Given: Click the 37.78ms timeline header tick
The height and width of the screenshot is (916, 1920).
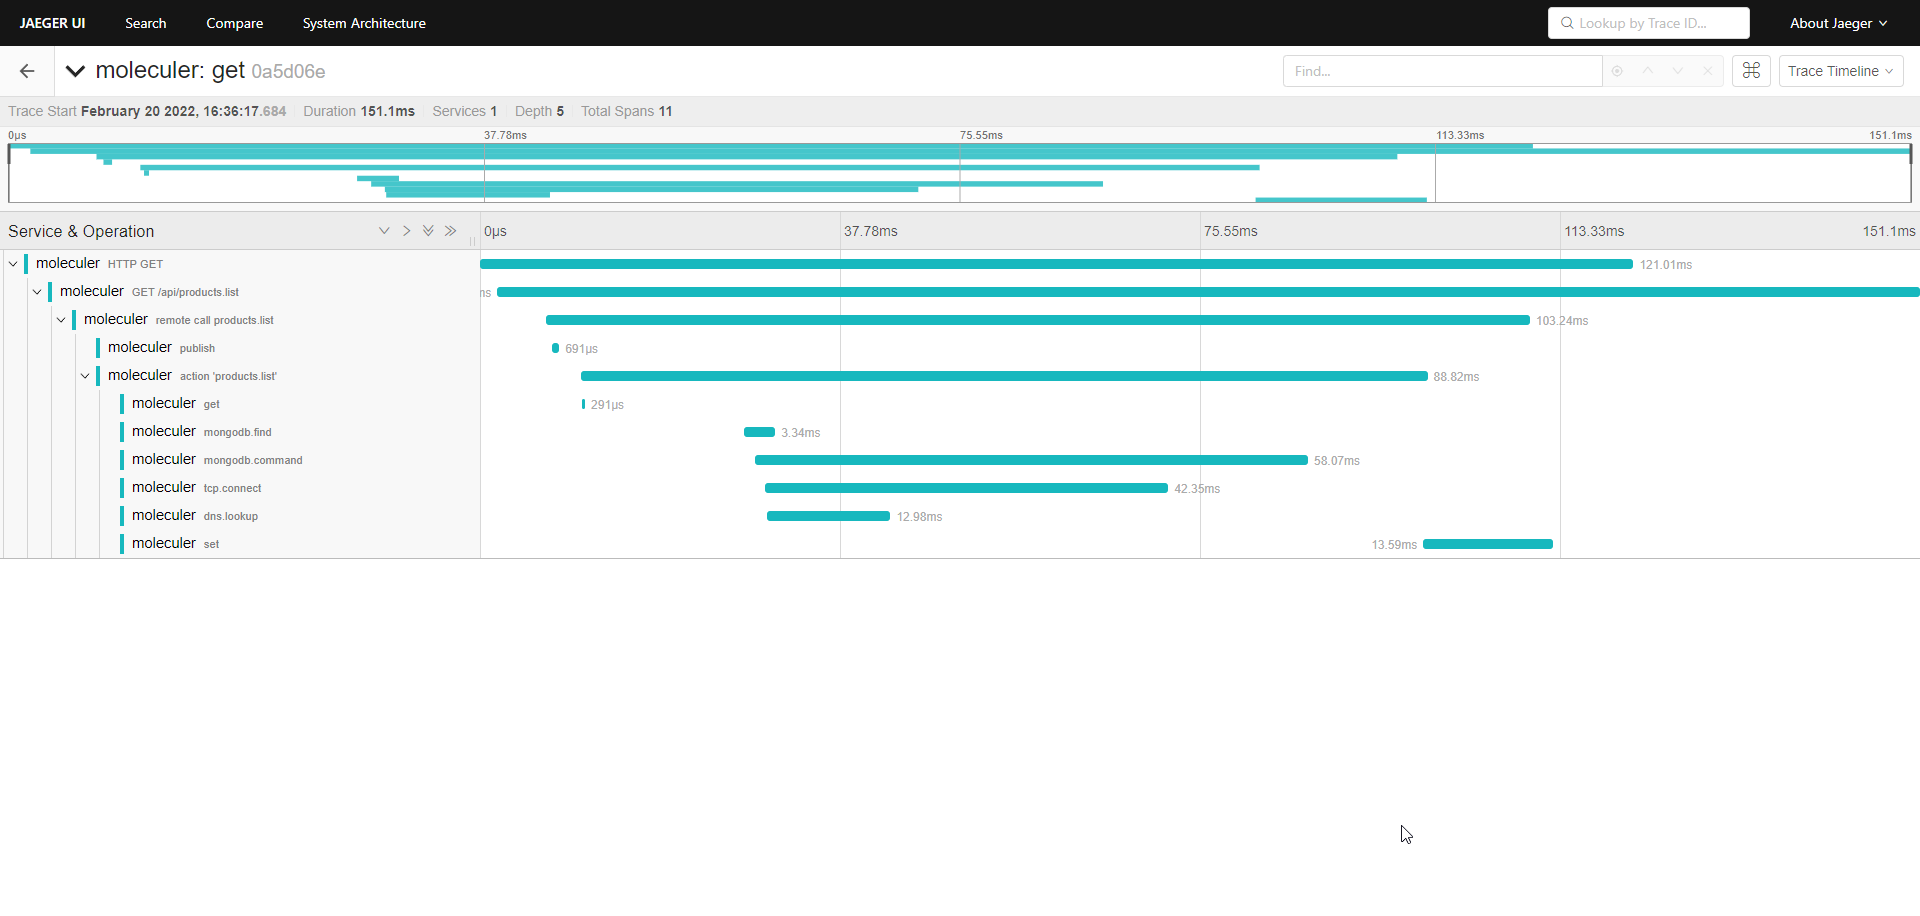Looking at the screenshot, I should [871, 231].
